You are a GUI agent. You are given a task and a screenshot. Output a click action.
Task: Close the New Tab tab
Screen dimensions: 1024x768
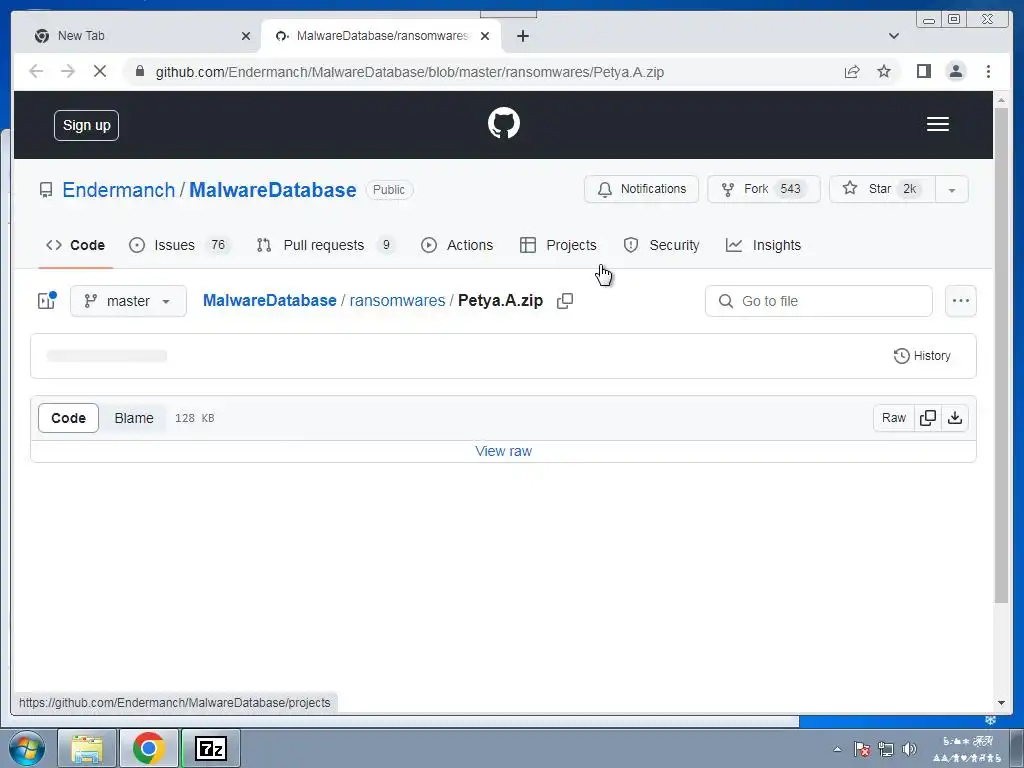pos(246,36)
